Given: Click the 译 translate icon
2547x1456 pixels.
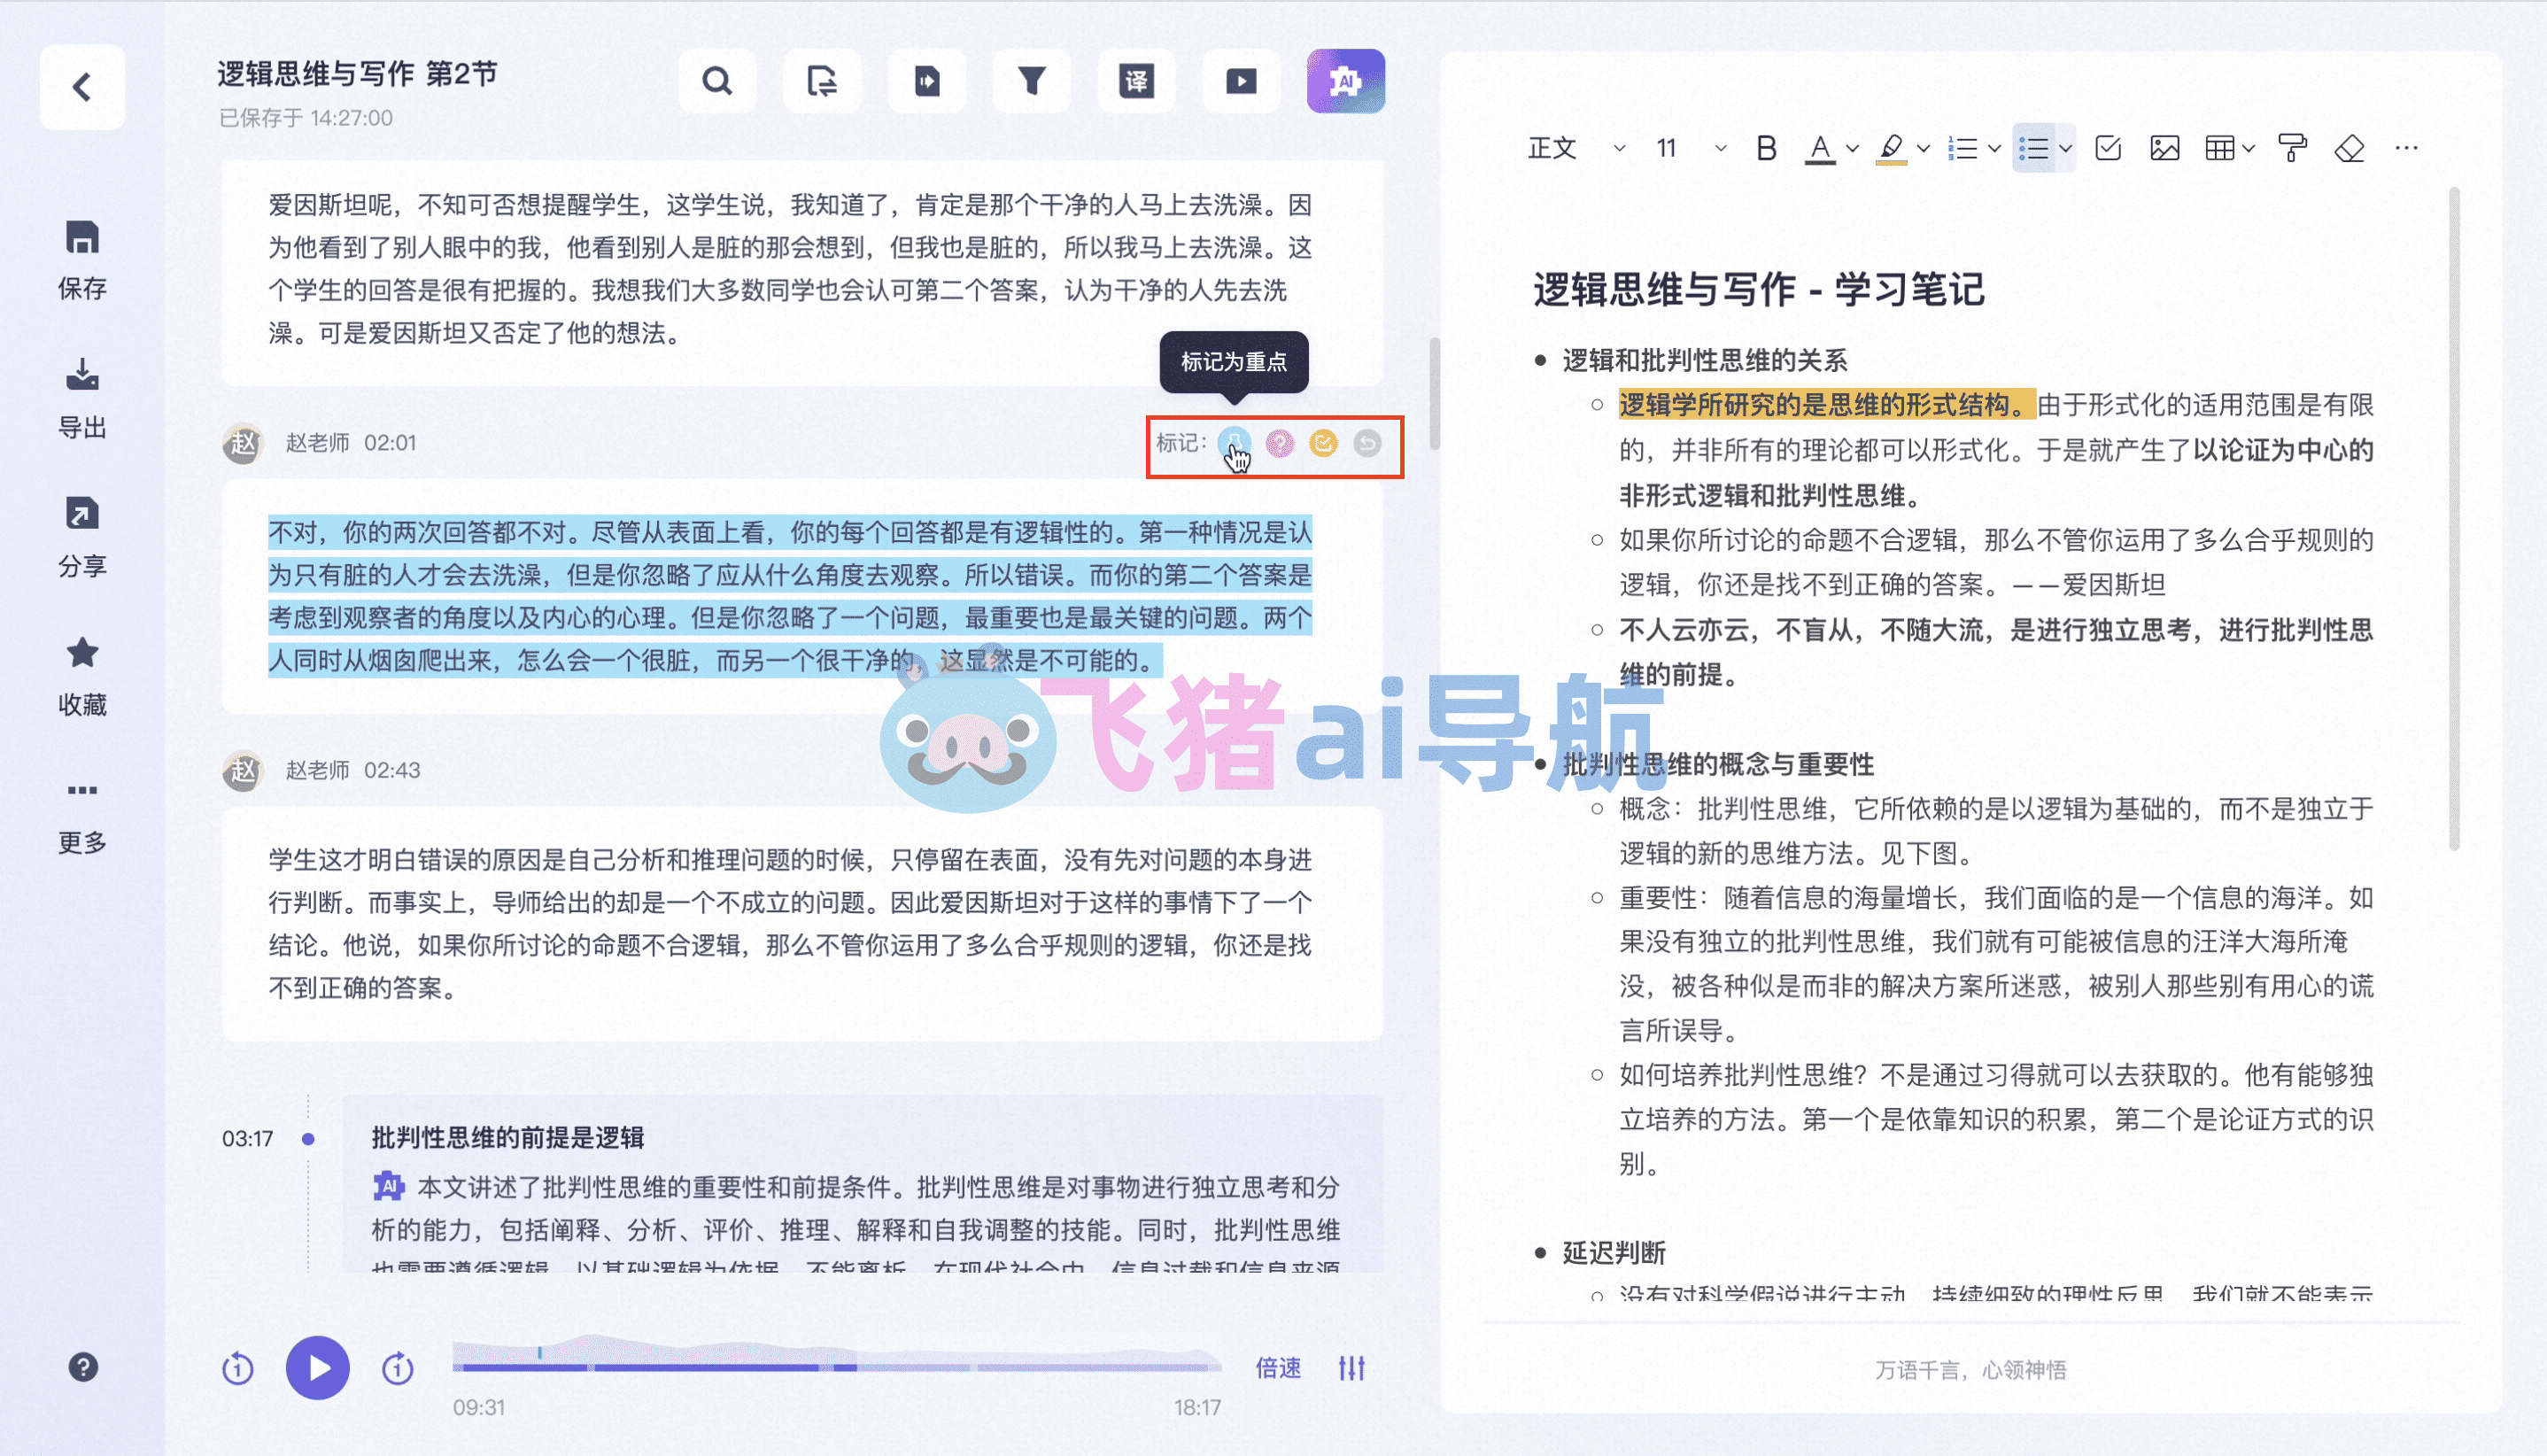Looking at the screenshot, I should click(1137, 81).
